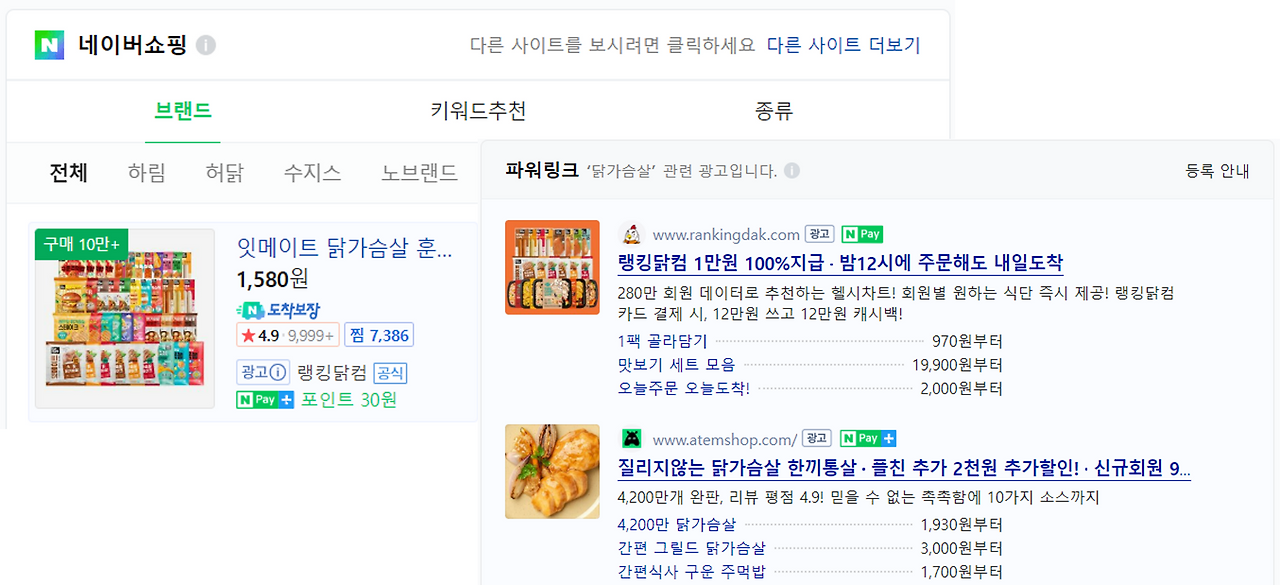
Task: Switch to the 브랜드 tab
Action: 183,111
